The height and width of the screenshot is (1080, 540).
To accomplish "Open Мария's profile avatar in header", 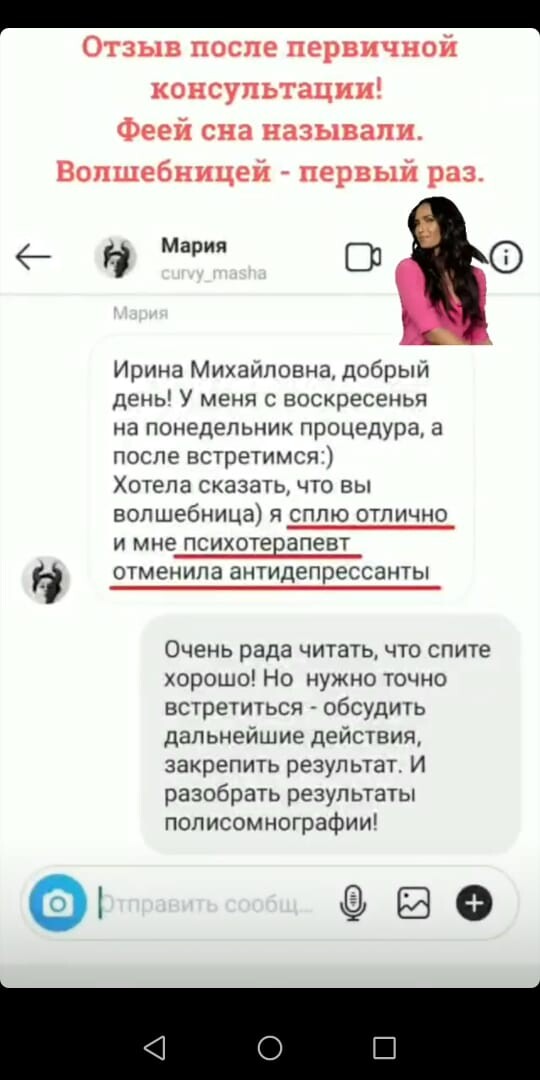I will point(115,257).
